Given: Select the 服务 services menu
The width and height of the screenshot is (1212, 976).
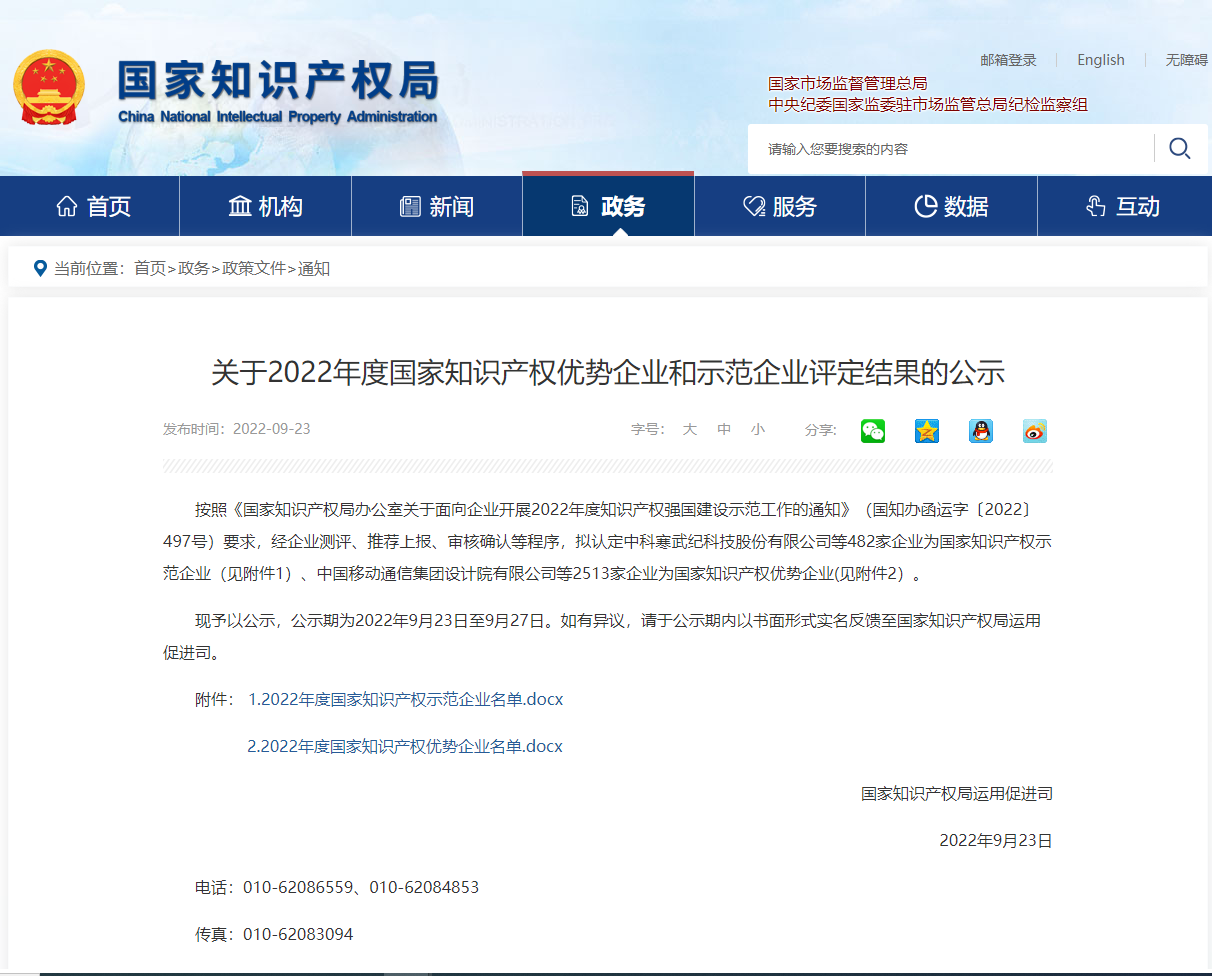Looking at the screenshot, I should tap(780, 207).
